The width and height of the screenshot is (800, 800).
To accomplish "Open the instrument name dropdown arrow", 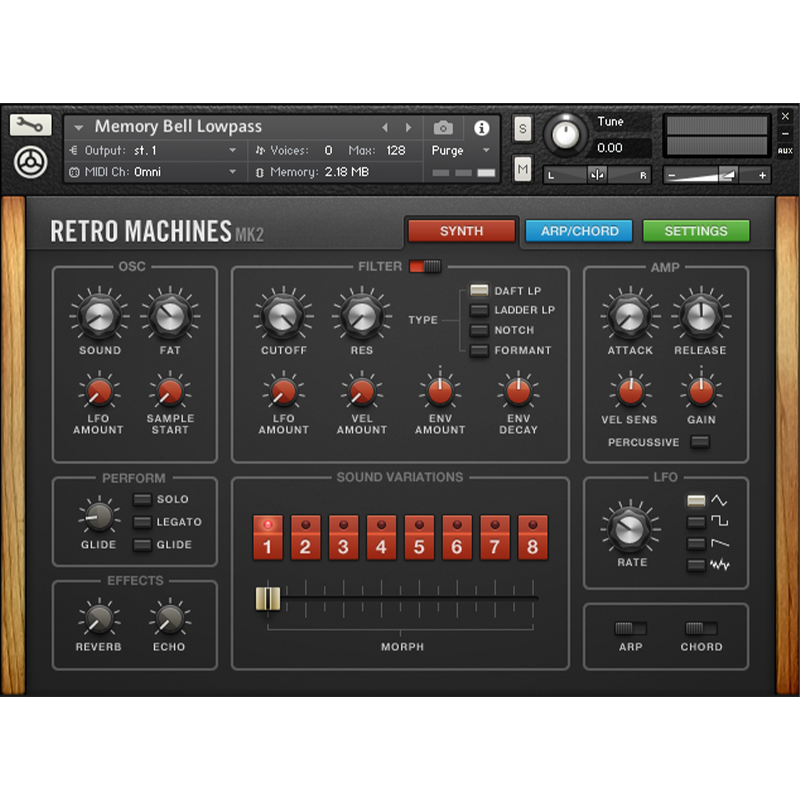I will coord(78,128).
